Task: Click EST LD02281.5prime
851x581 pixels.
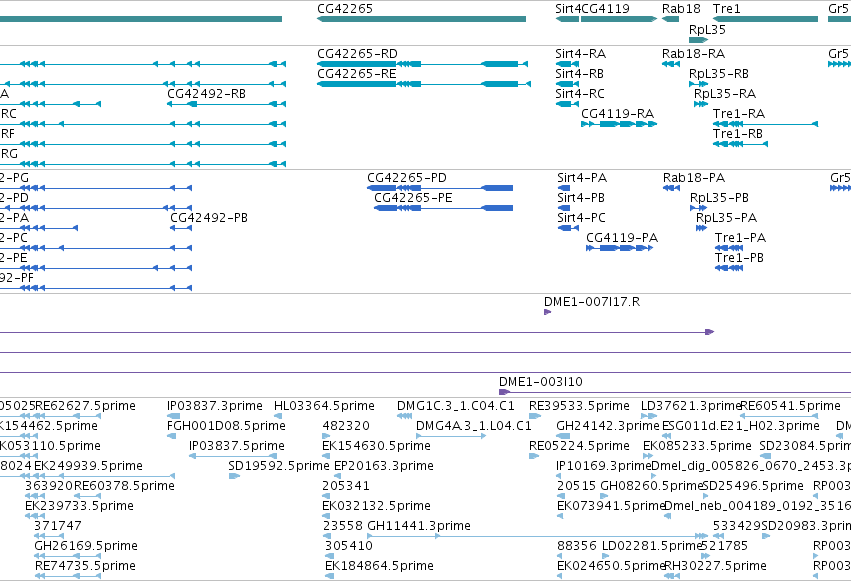Action: pyautogui.click(x=652, y=547)
